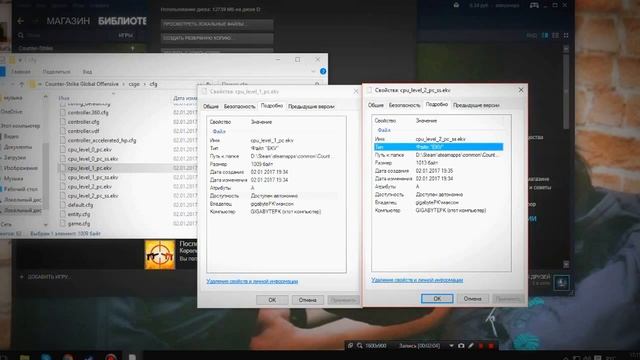Click remove properties link in cpu_level_2_pc_ss dialog

point(417,280)
